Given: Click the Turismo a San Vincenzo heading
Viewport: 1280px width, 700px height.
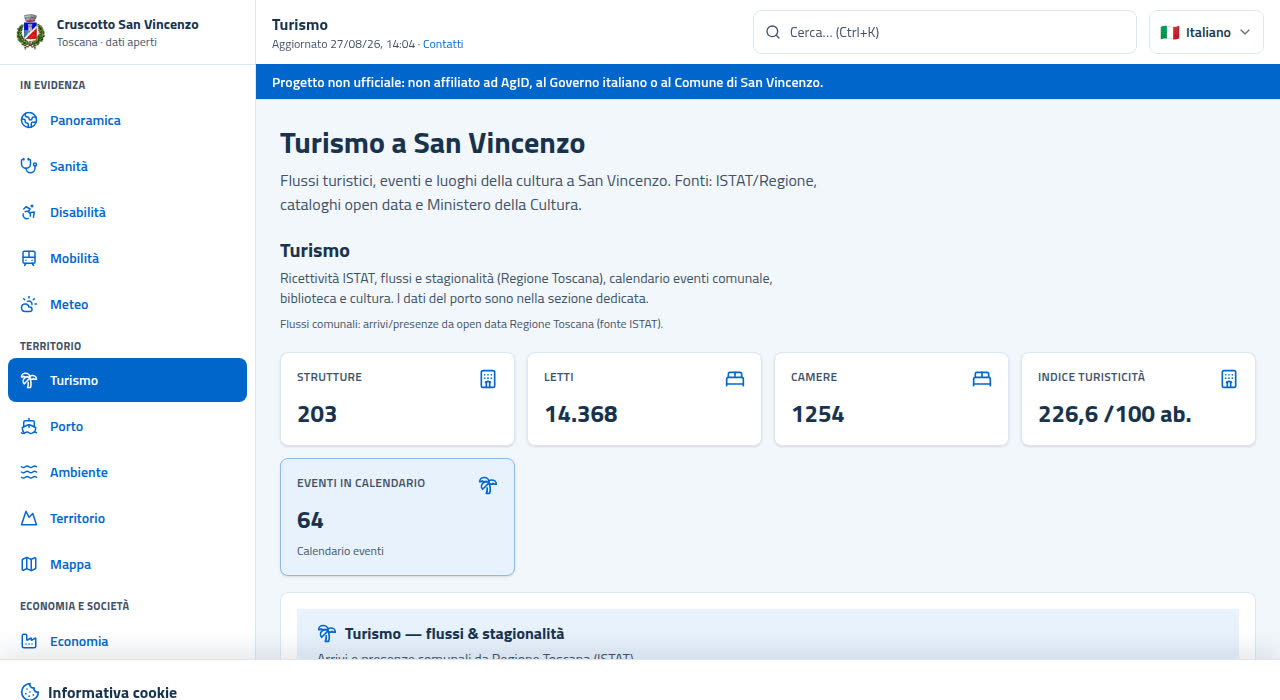Looking at the screenshot, I should pyautogui.click(x=432, y=143).
